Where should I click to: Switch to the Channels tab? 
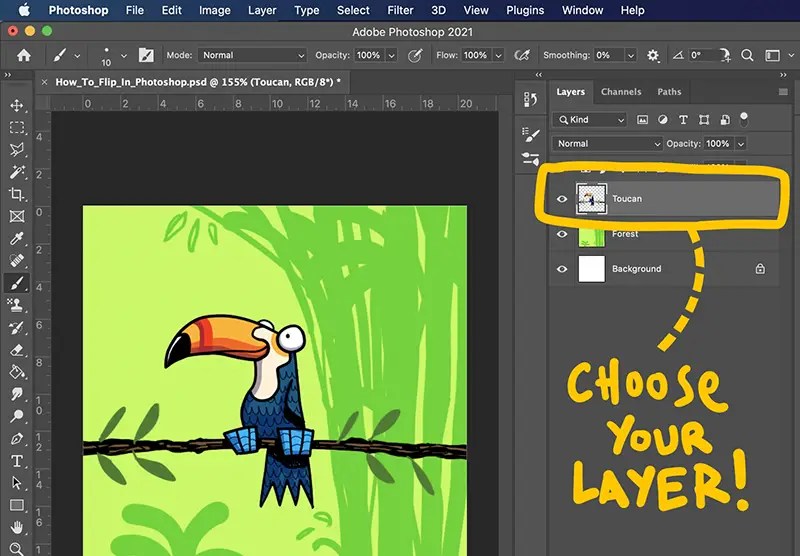(620, 92)
